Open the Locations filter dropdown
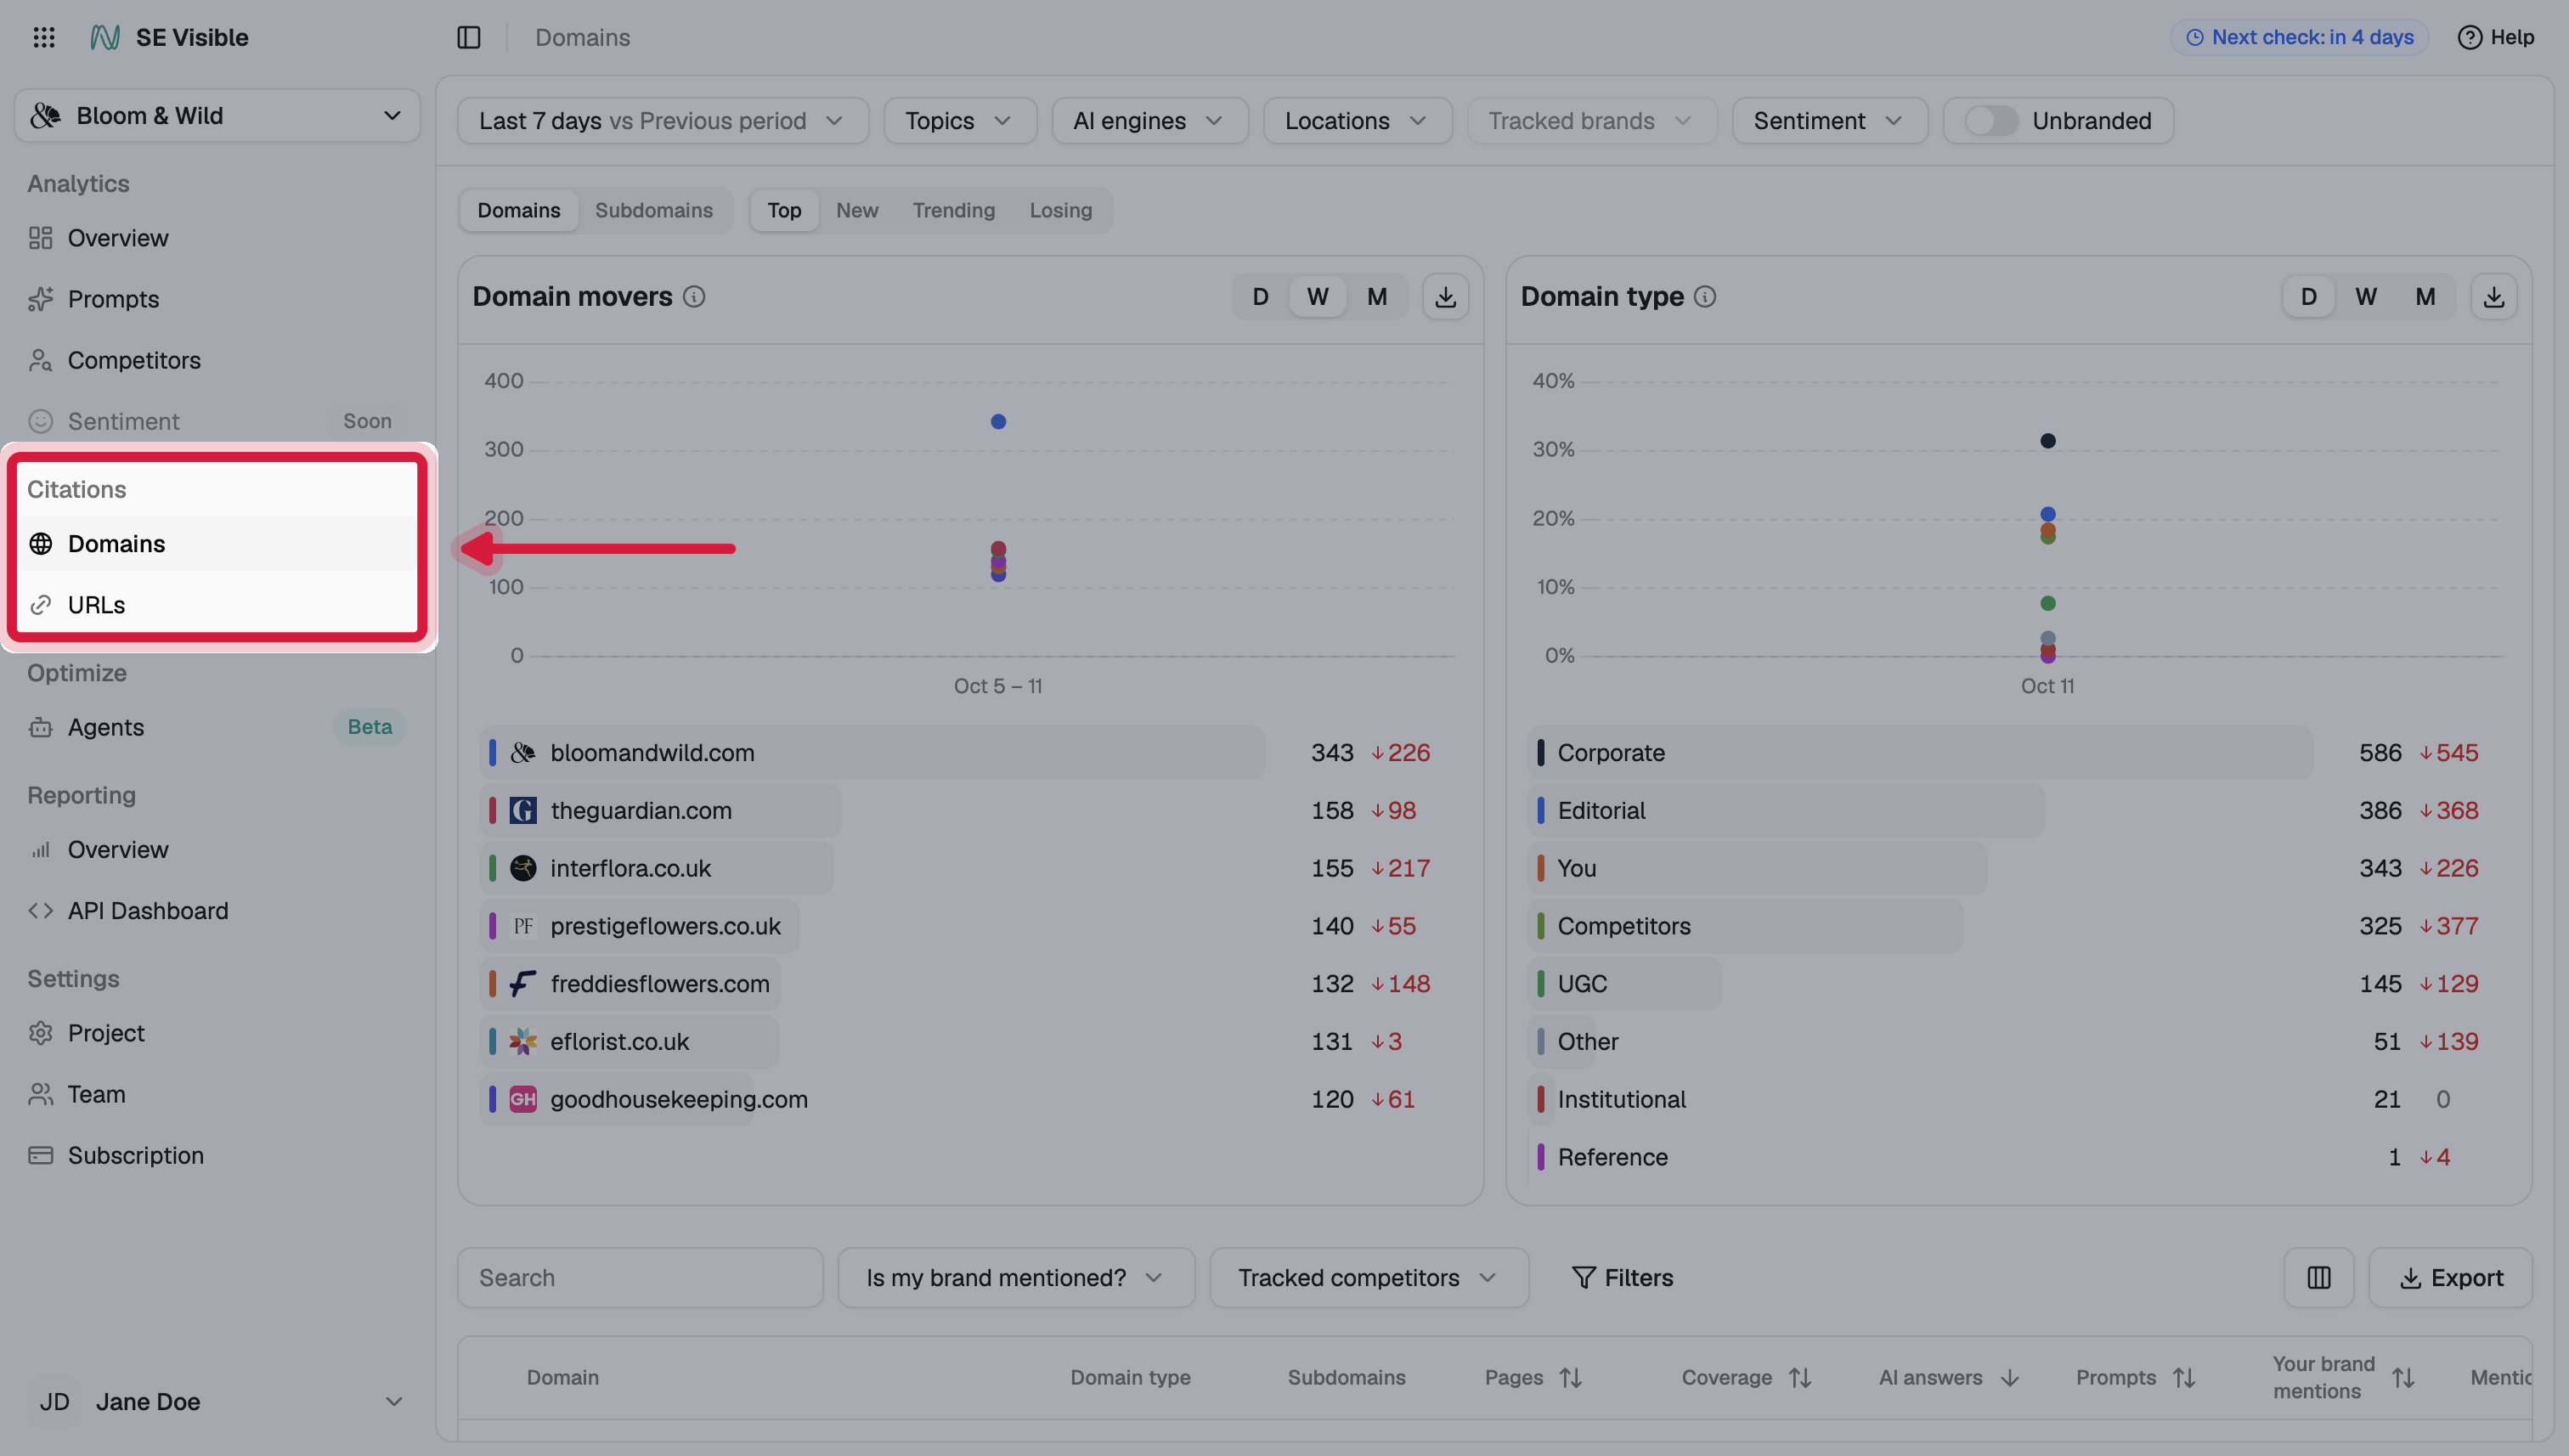This screenshot has height=1456, width=2569. point(1357,121)
